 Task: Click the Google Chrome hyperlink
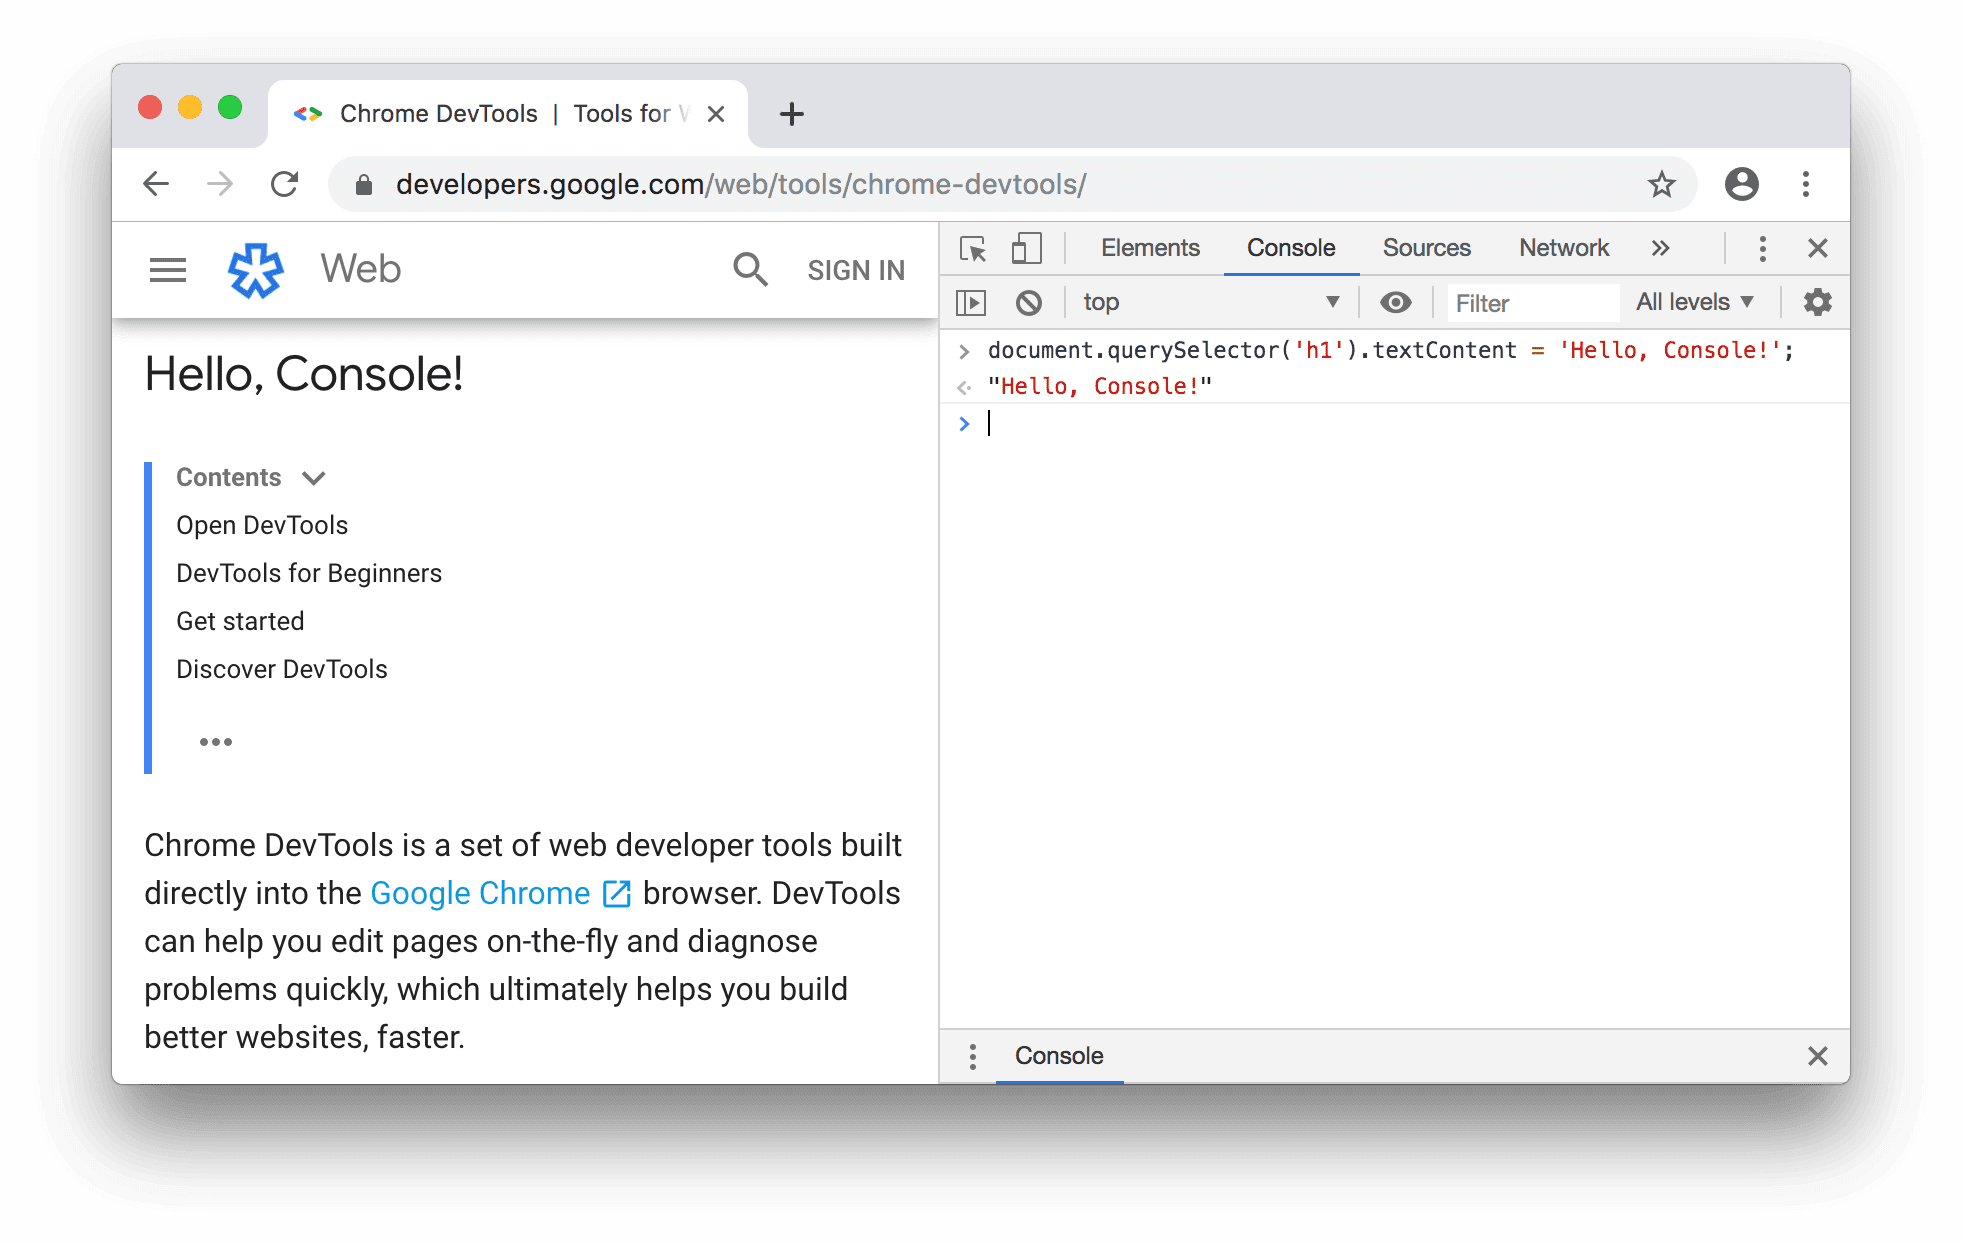479,892
